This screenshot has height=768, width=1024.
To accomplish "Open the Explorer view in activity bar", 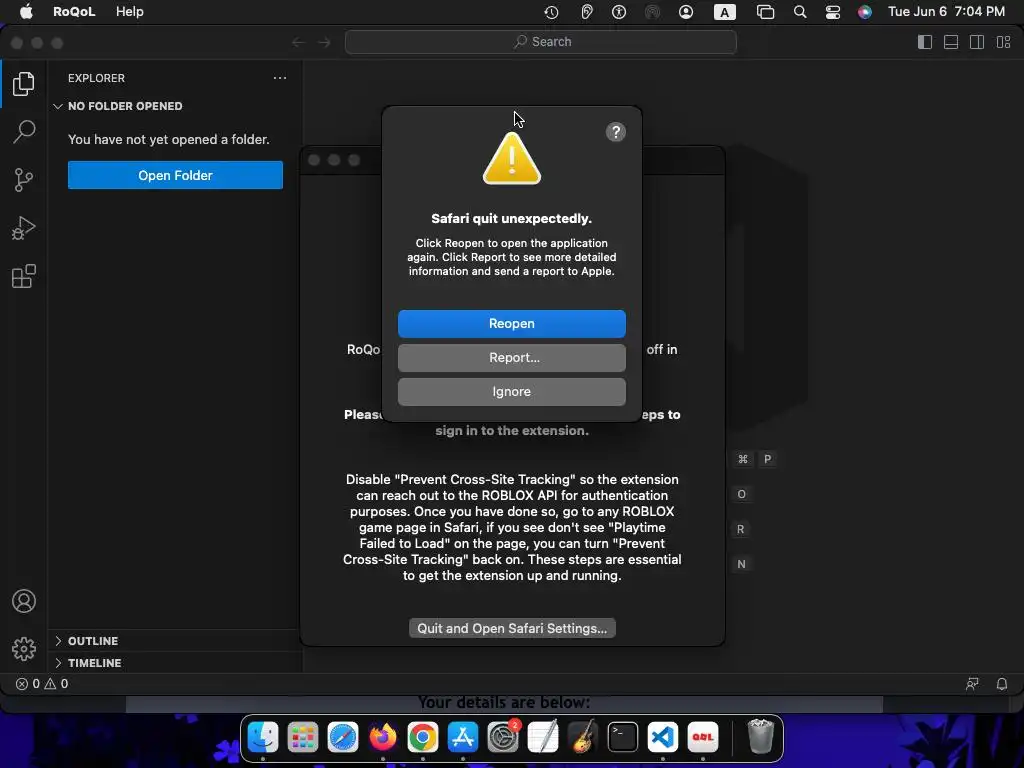I will [x=24, y=84].
